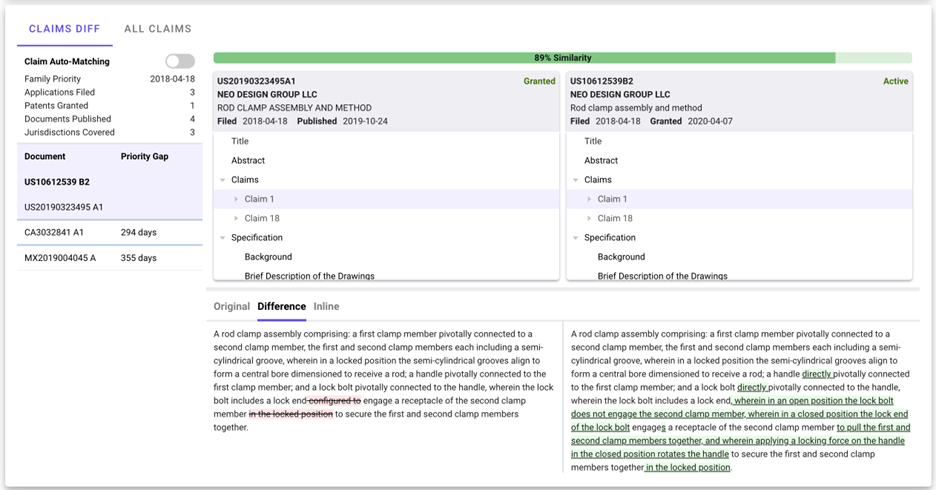Open Title in left document tree
This screenshot has width=936, height=490.
tap(240, 141)
